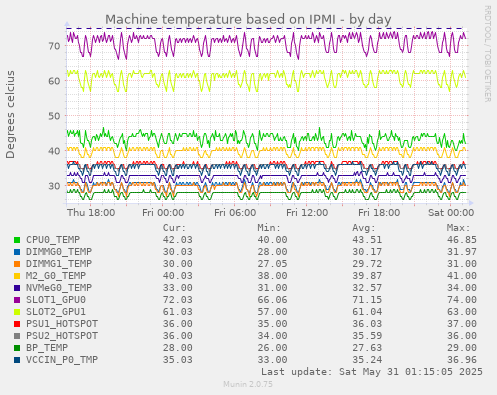The height and width of the screenshot is (395, 497).
Task: Click SLOT2_GPU1 average value 61.04
Action: 367,312
